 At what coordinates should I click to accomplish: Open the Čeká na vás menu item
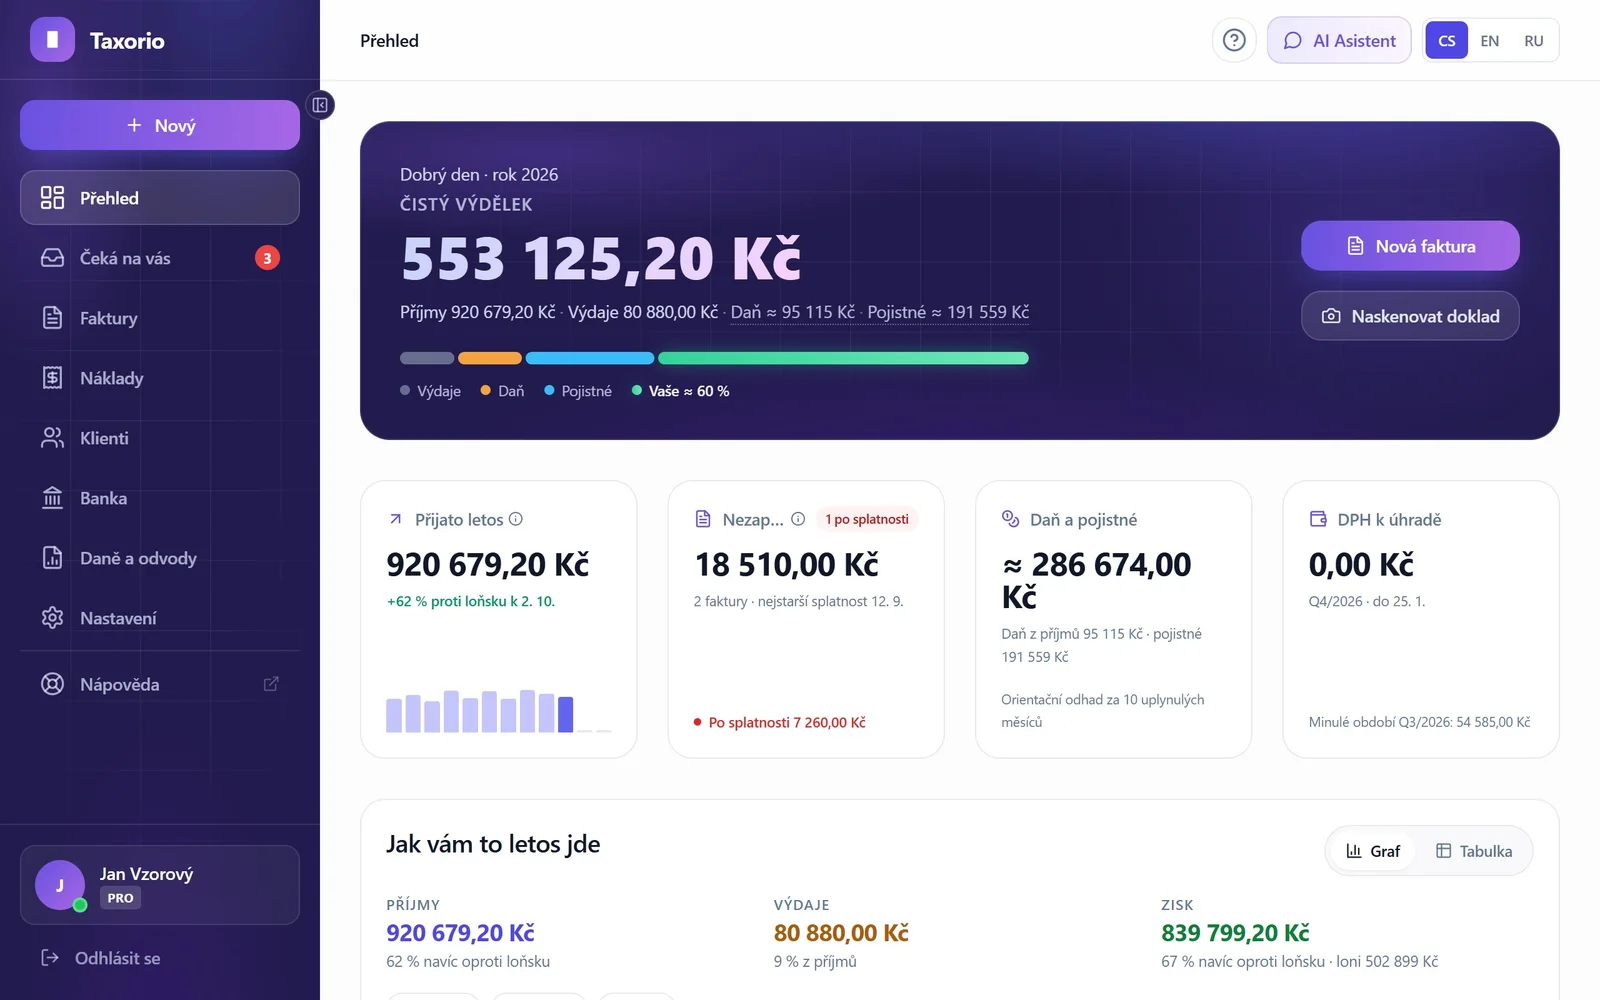pyautogui.click(x=160, y=258)
